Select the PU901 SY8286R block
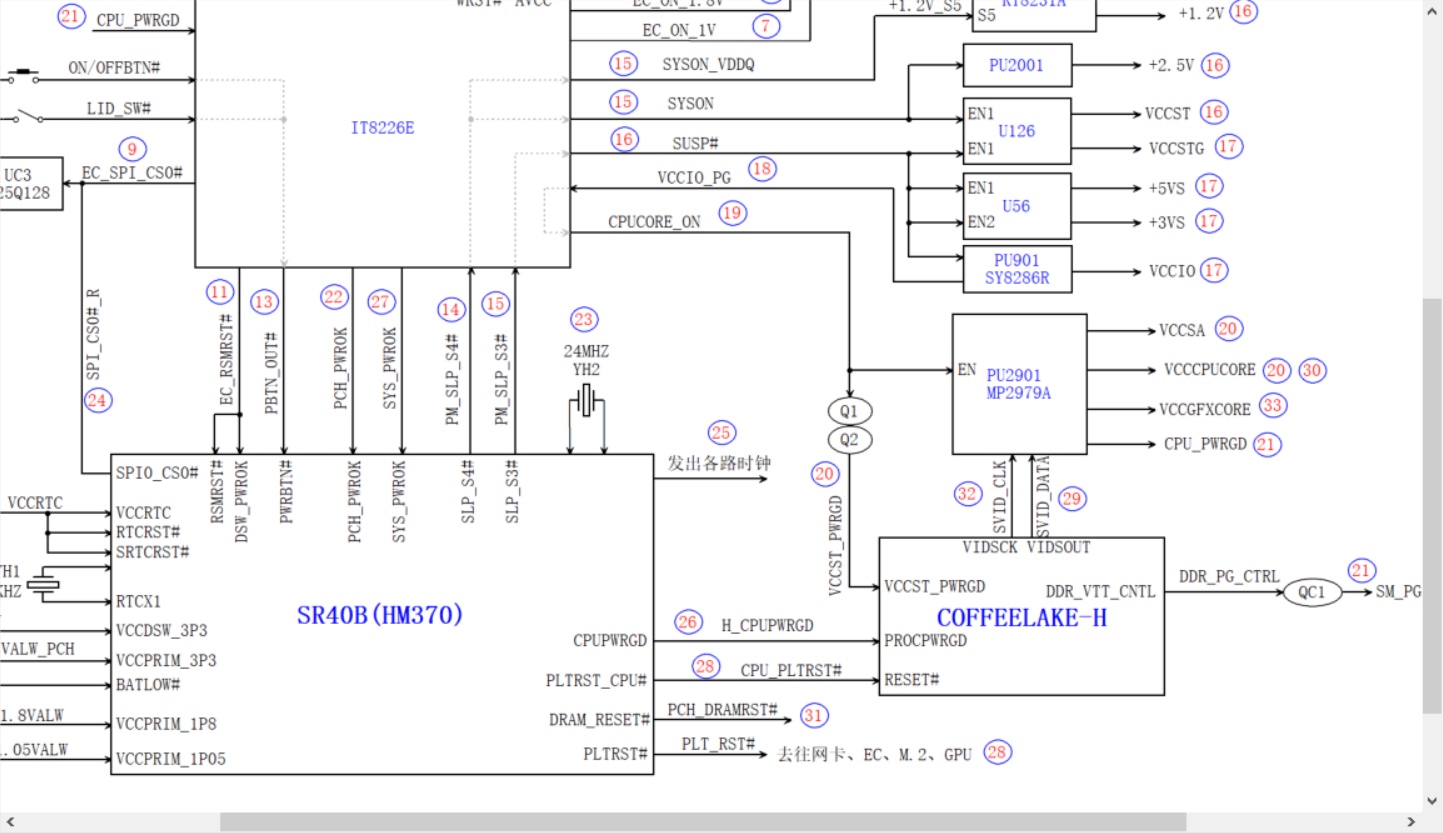The image size is (1443, 833). 1017,270
